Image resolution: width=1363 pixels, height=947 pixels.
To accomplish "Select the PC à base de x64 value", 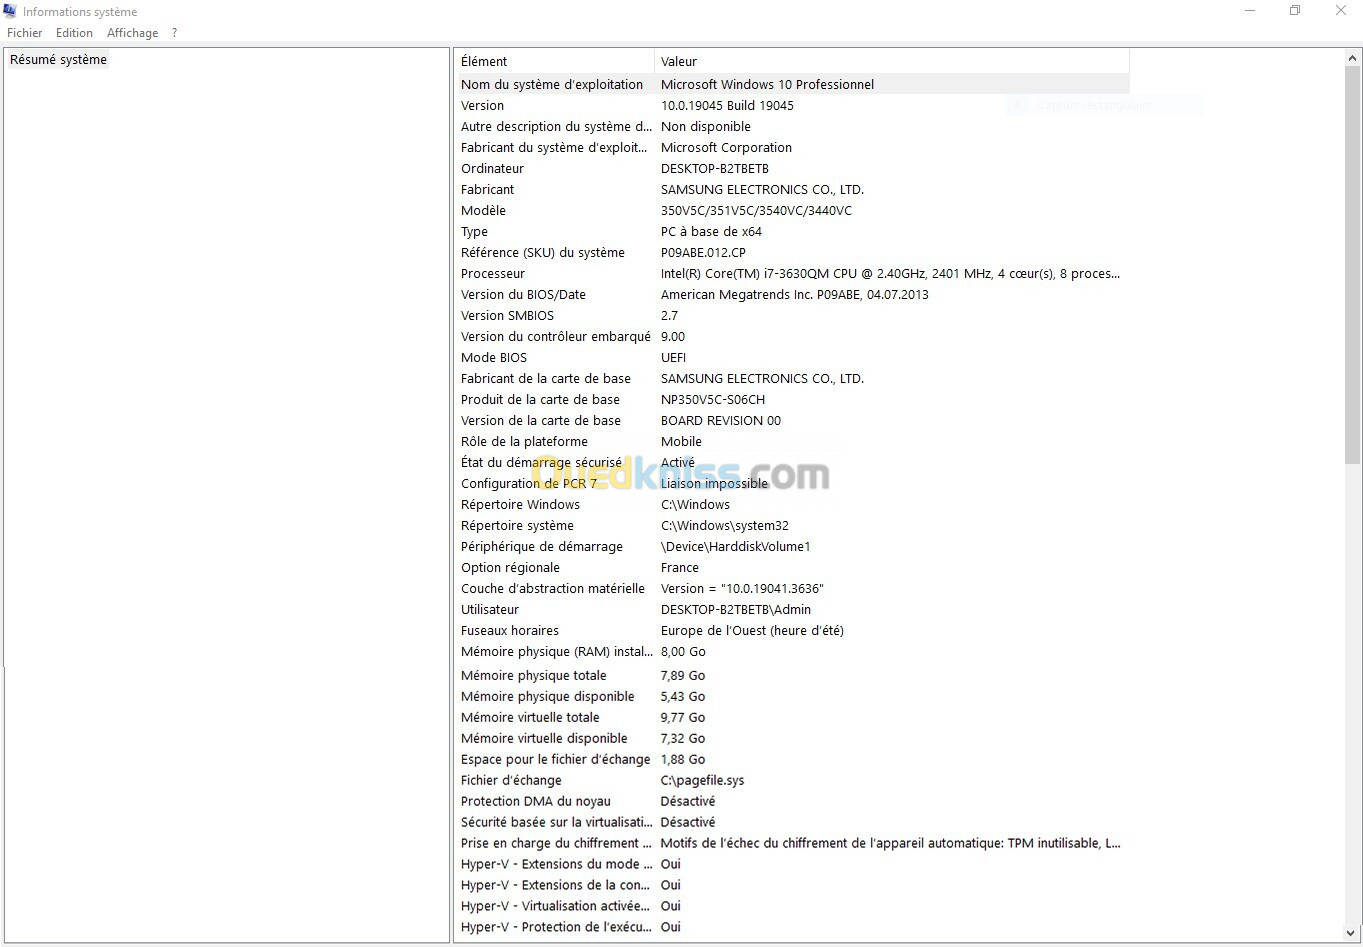I will [x=711, y=232].
